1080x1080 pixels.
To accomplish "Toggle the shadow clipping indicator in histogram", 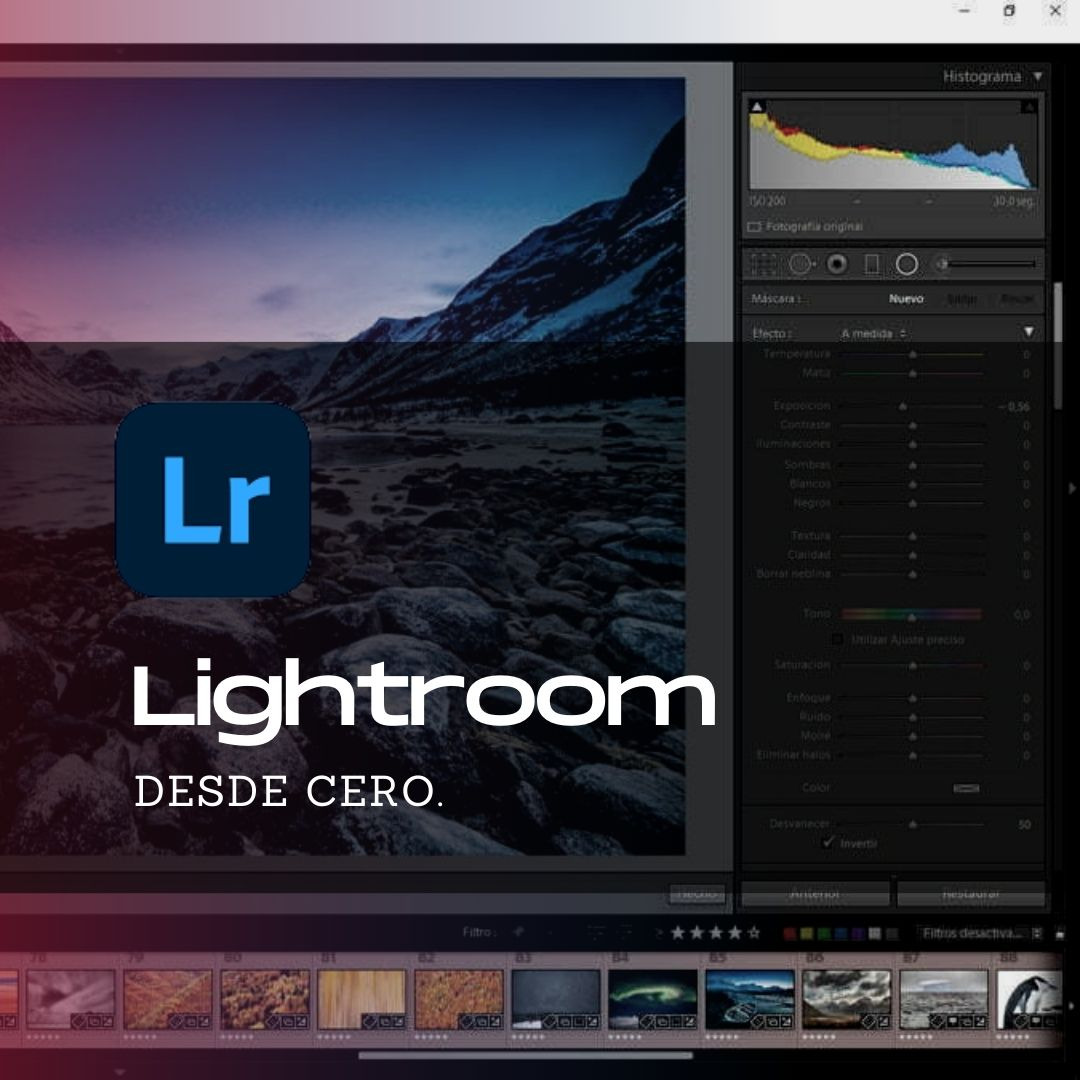I will pos(757,106).
